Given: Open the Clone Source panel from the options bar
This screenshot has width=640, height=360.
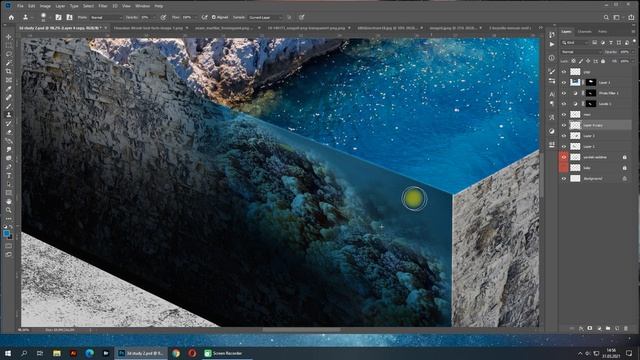Looking at the screenshot, I should click(69, 18).
